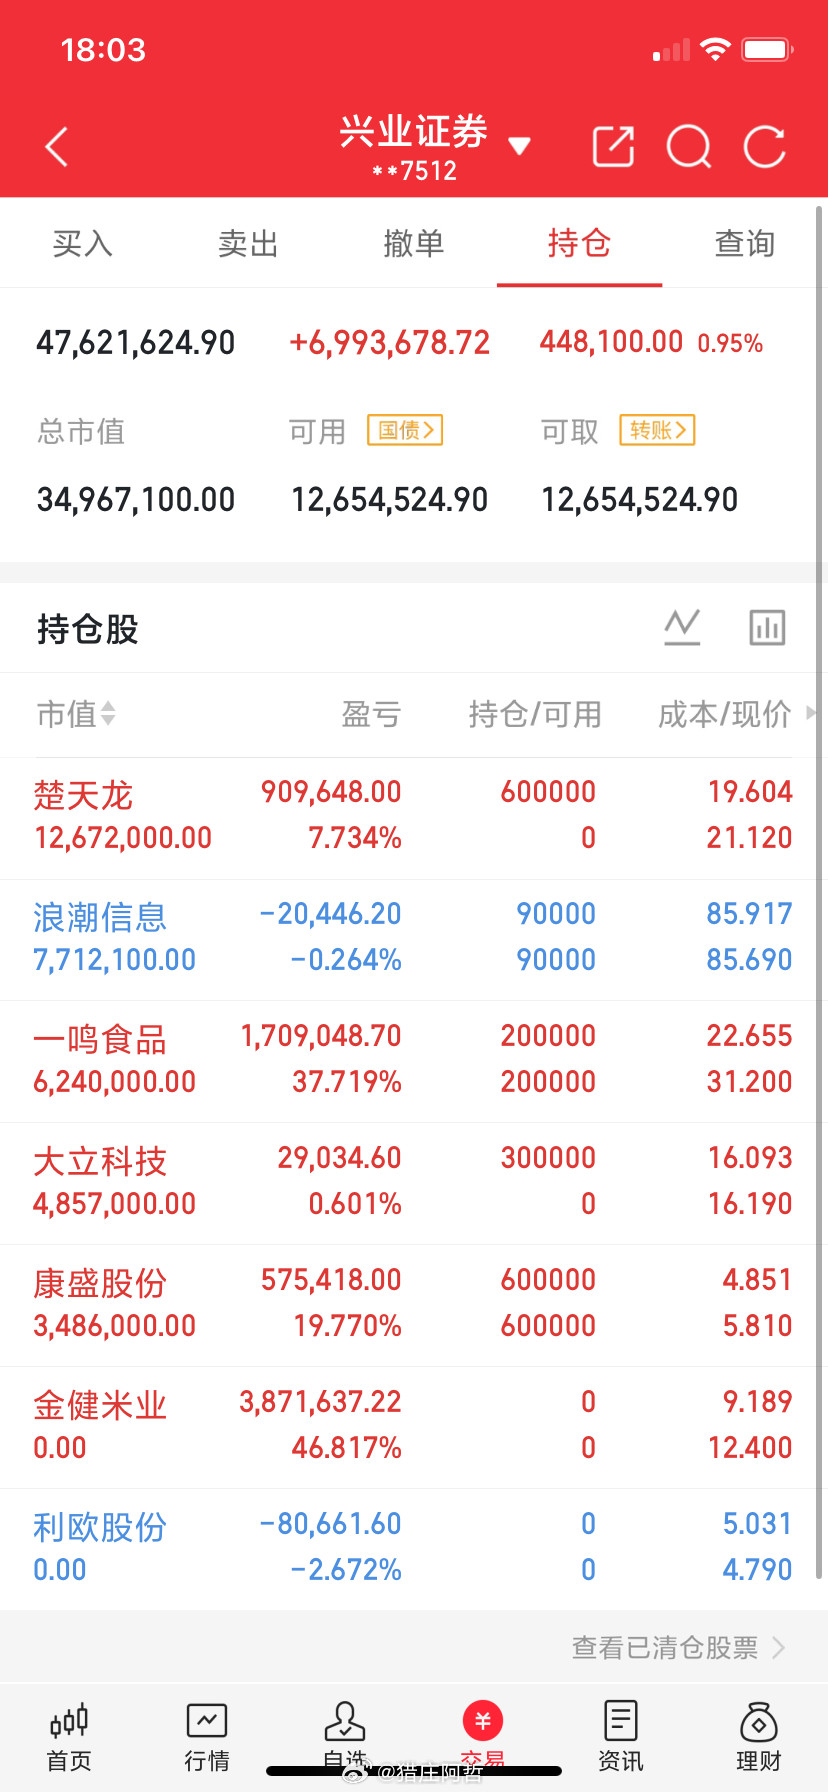The image size is (828, 1792).
Task: Tap the 国债 button next to 可用
Action: click(x=405, y=430)
